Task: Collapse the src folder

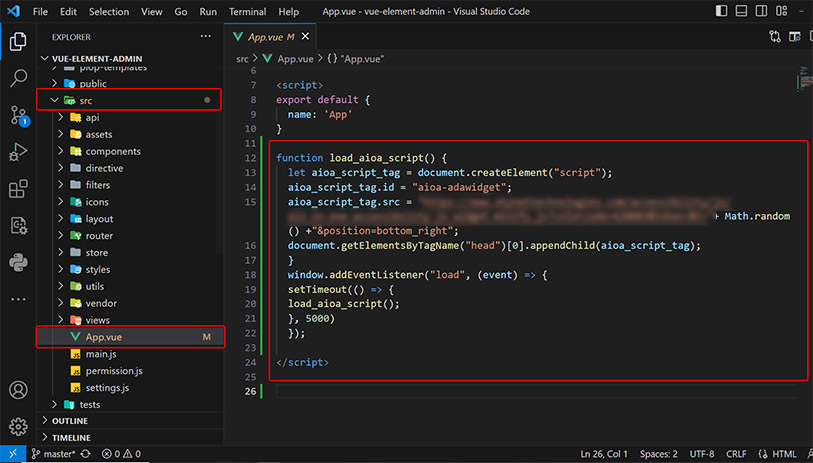Action: pos(85,101)
